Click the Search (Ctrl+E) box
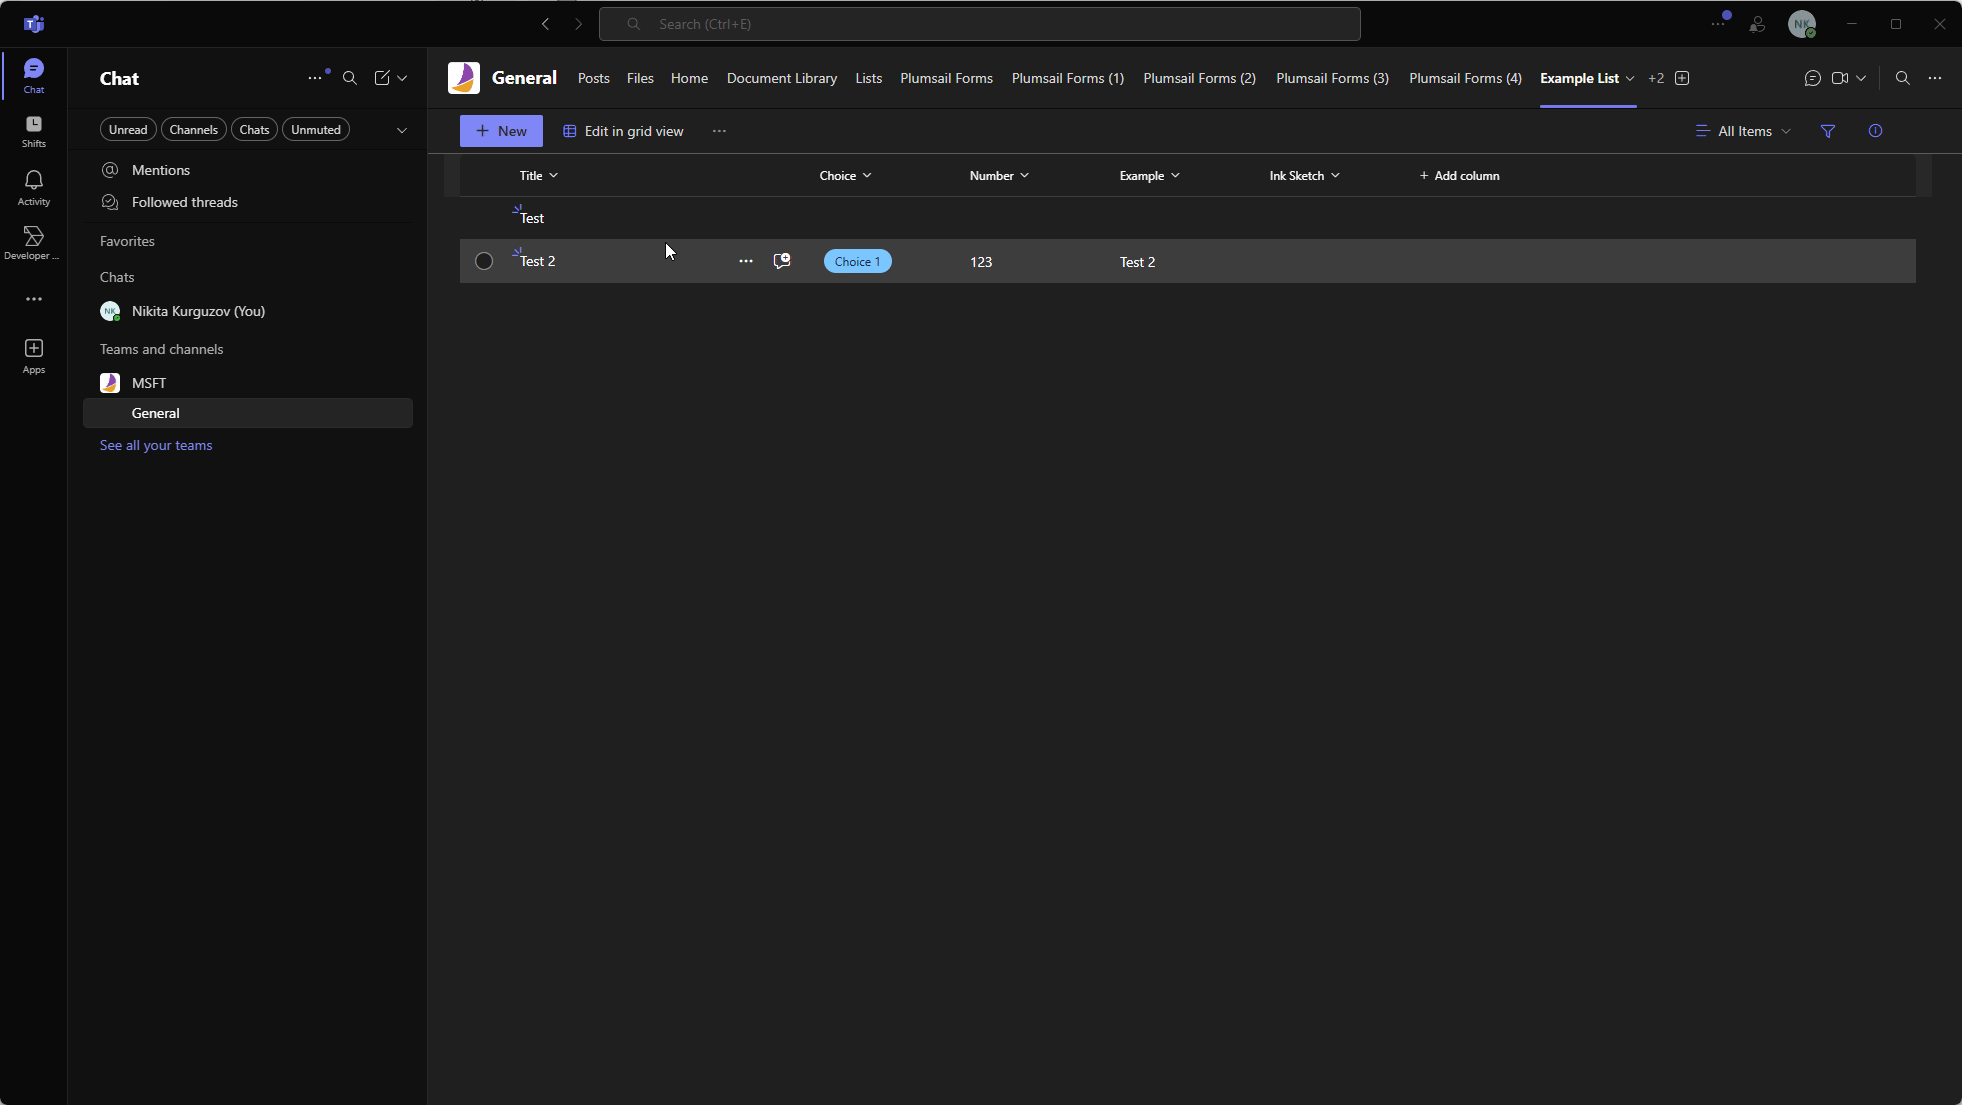The height and width of the screenshot is (1105, 1962). pyautogui.click(x=980, y=24)
